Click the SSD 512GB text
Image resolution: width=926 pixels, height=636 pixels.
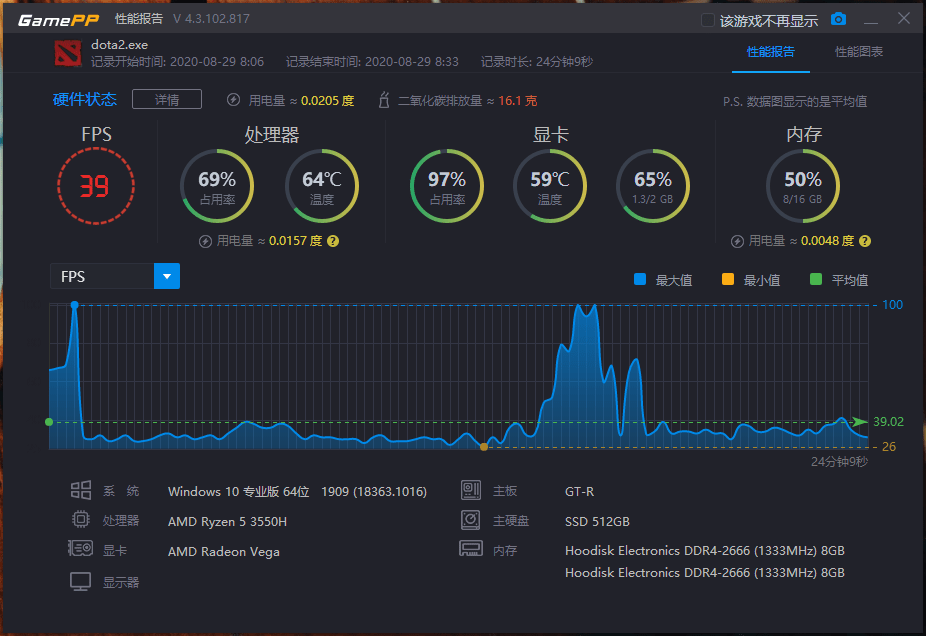point(597,521)
